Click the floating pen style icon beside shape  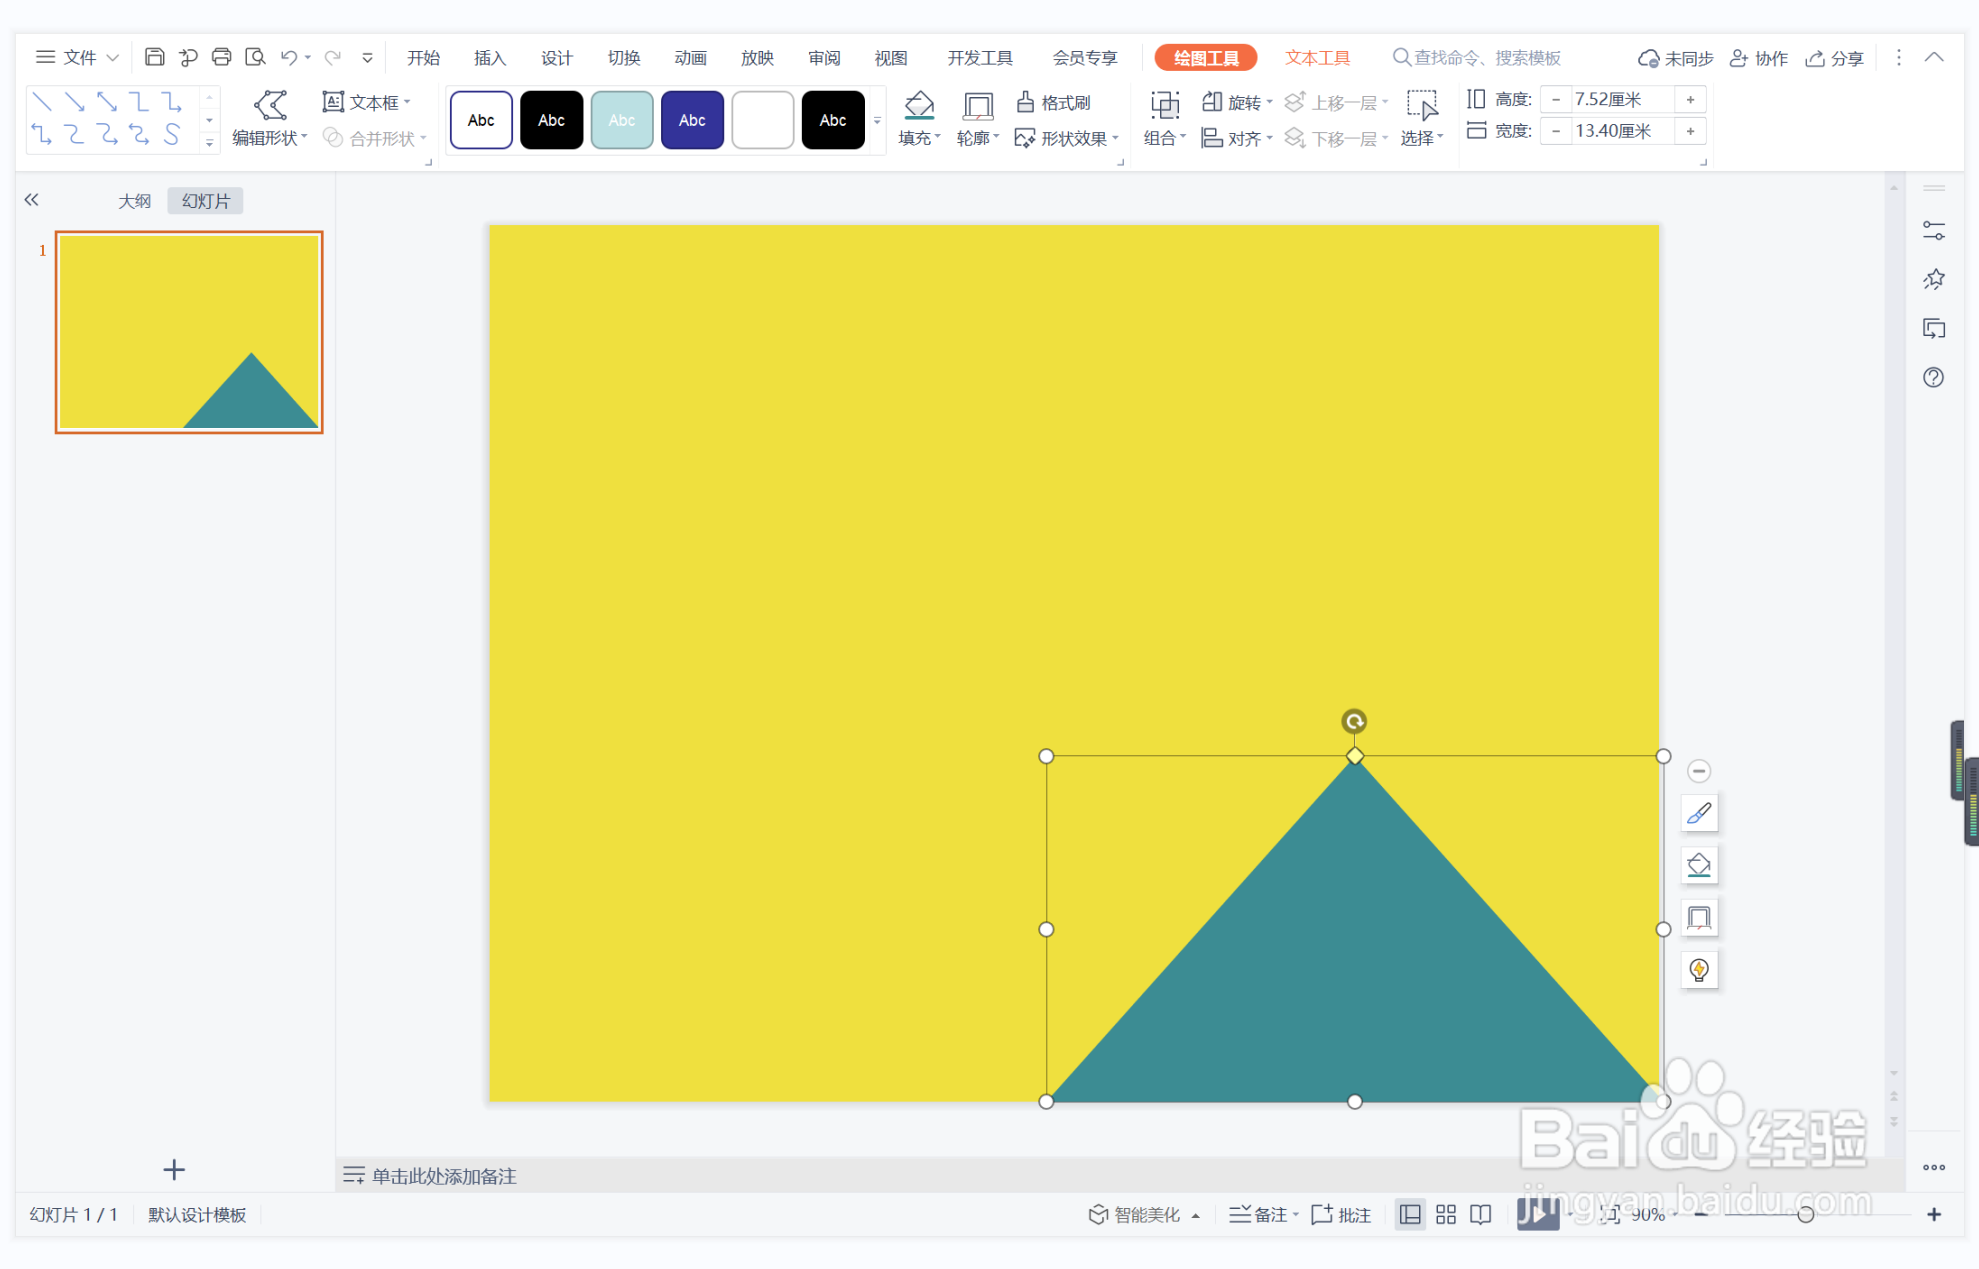point(1698,814)
